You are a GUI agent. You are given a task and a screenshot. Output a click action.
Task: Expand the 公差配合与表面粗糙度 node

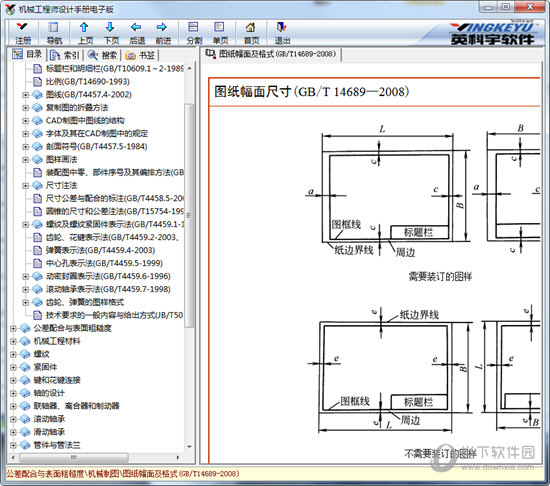13,328
